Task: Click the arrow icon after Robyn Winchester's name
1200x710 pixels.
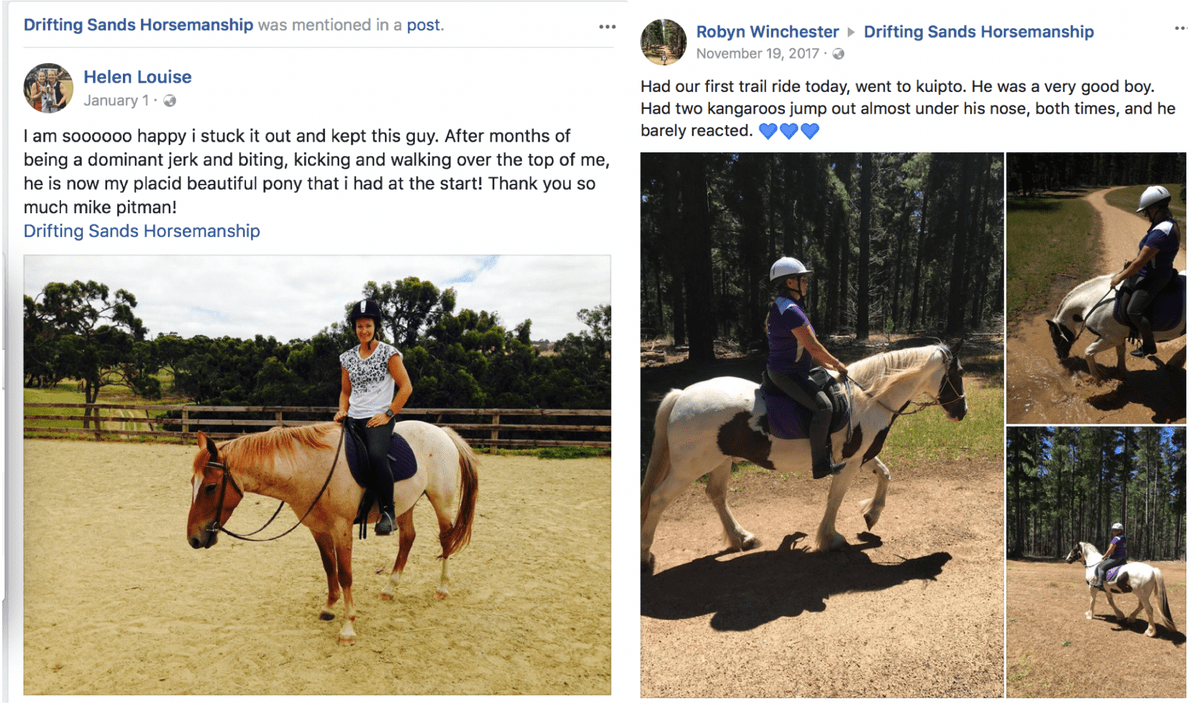Action: click(851, 32)
